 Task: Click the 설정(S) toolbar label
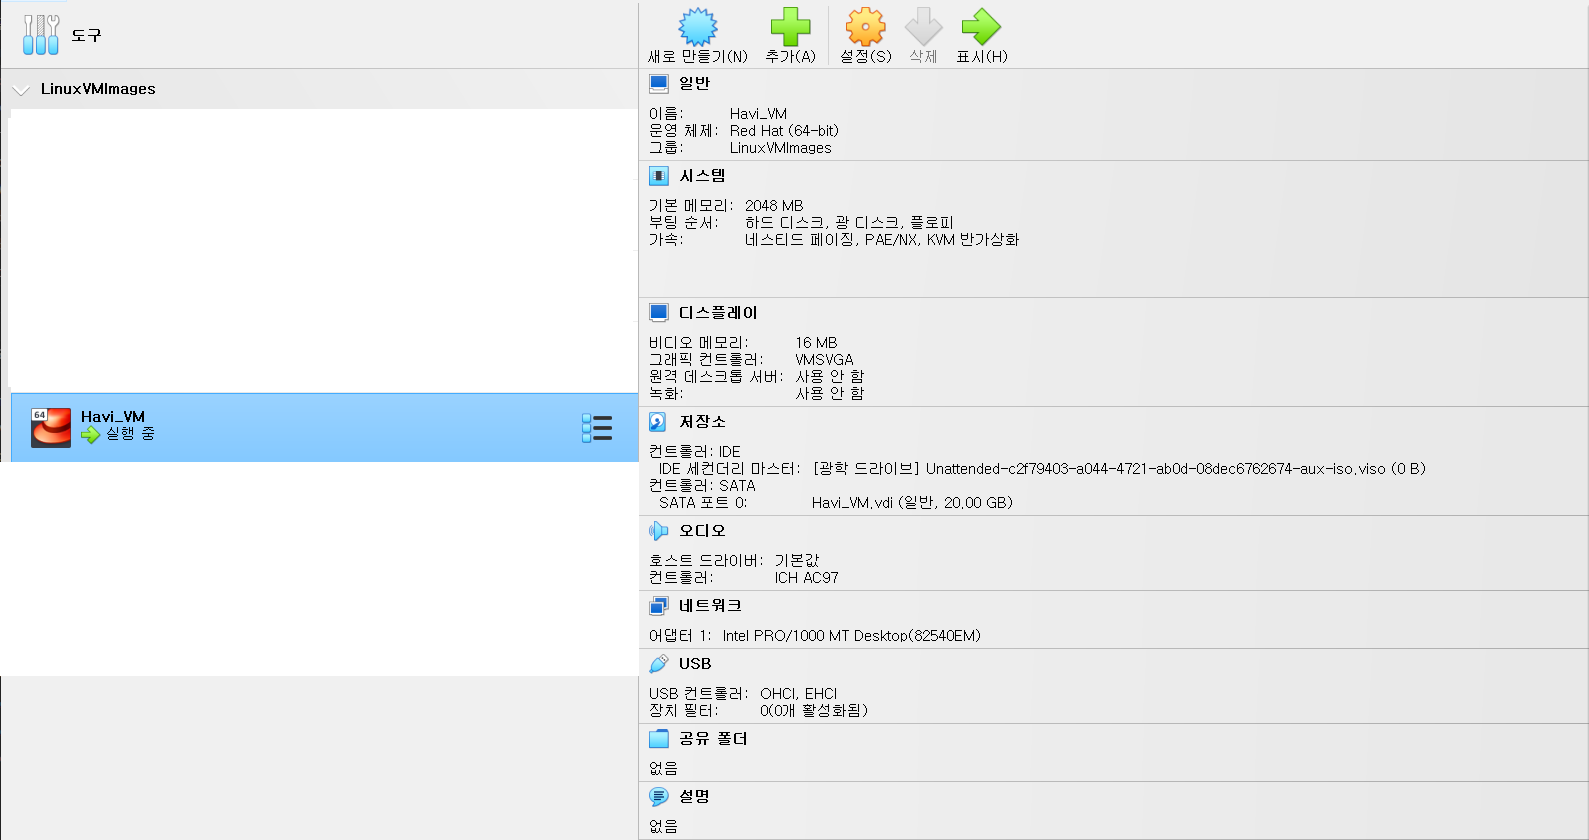(x=866, y=57)
